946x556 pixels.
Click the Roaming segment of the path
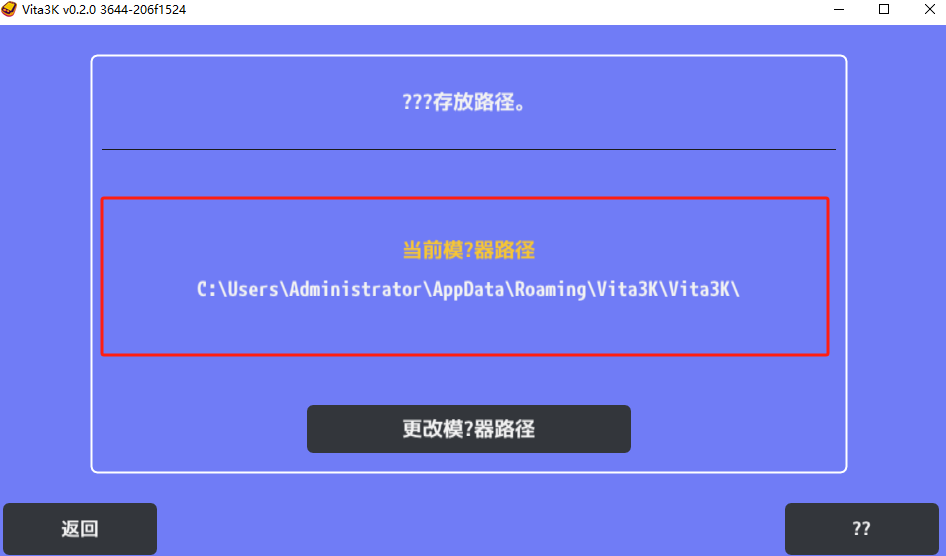click(550, 290)
